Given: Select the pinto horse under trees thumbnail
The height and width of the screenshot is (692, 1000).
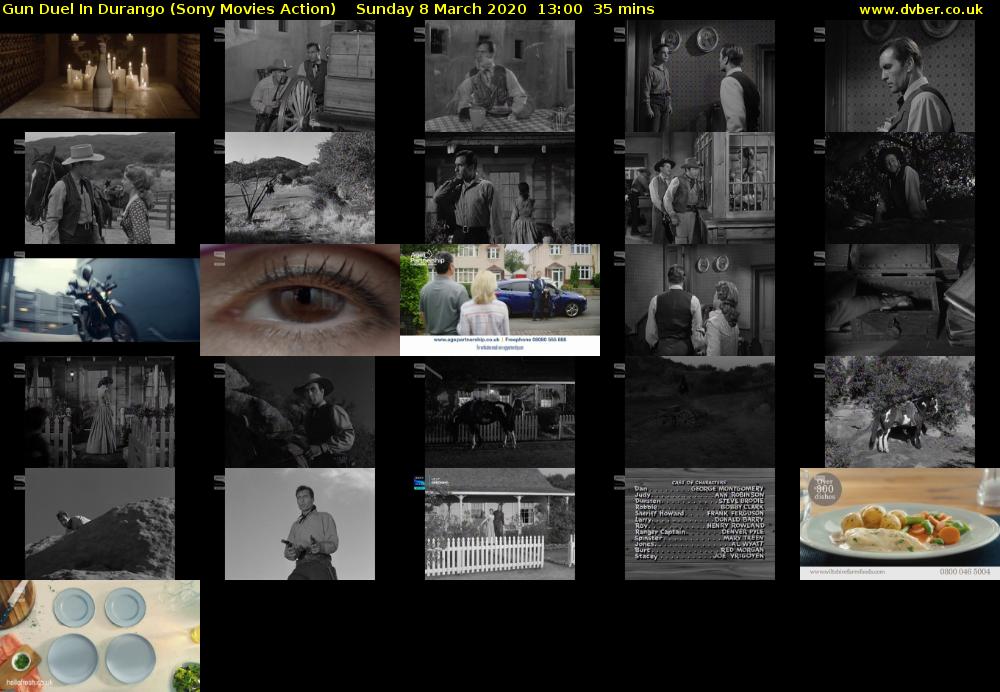Looking at the screenshot, I should [x=900, y=412].
